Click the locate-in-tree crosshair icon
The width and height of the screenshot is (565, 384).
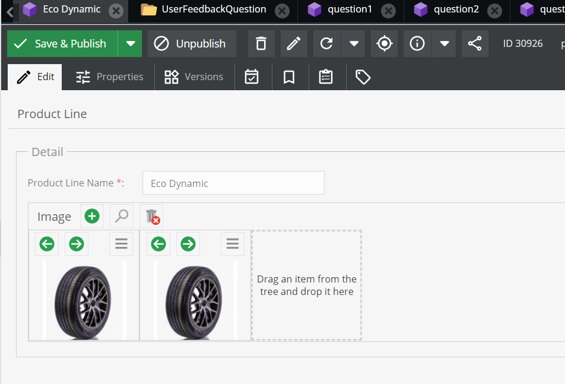[x=384, y=44]
